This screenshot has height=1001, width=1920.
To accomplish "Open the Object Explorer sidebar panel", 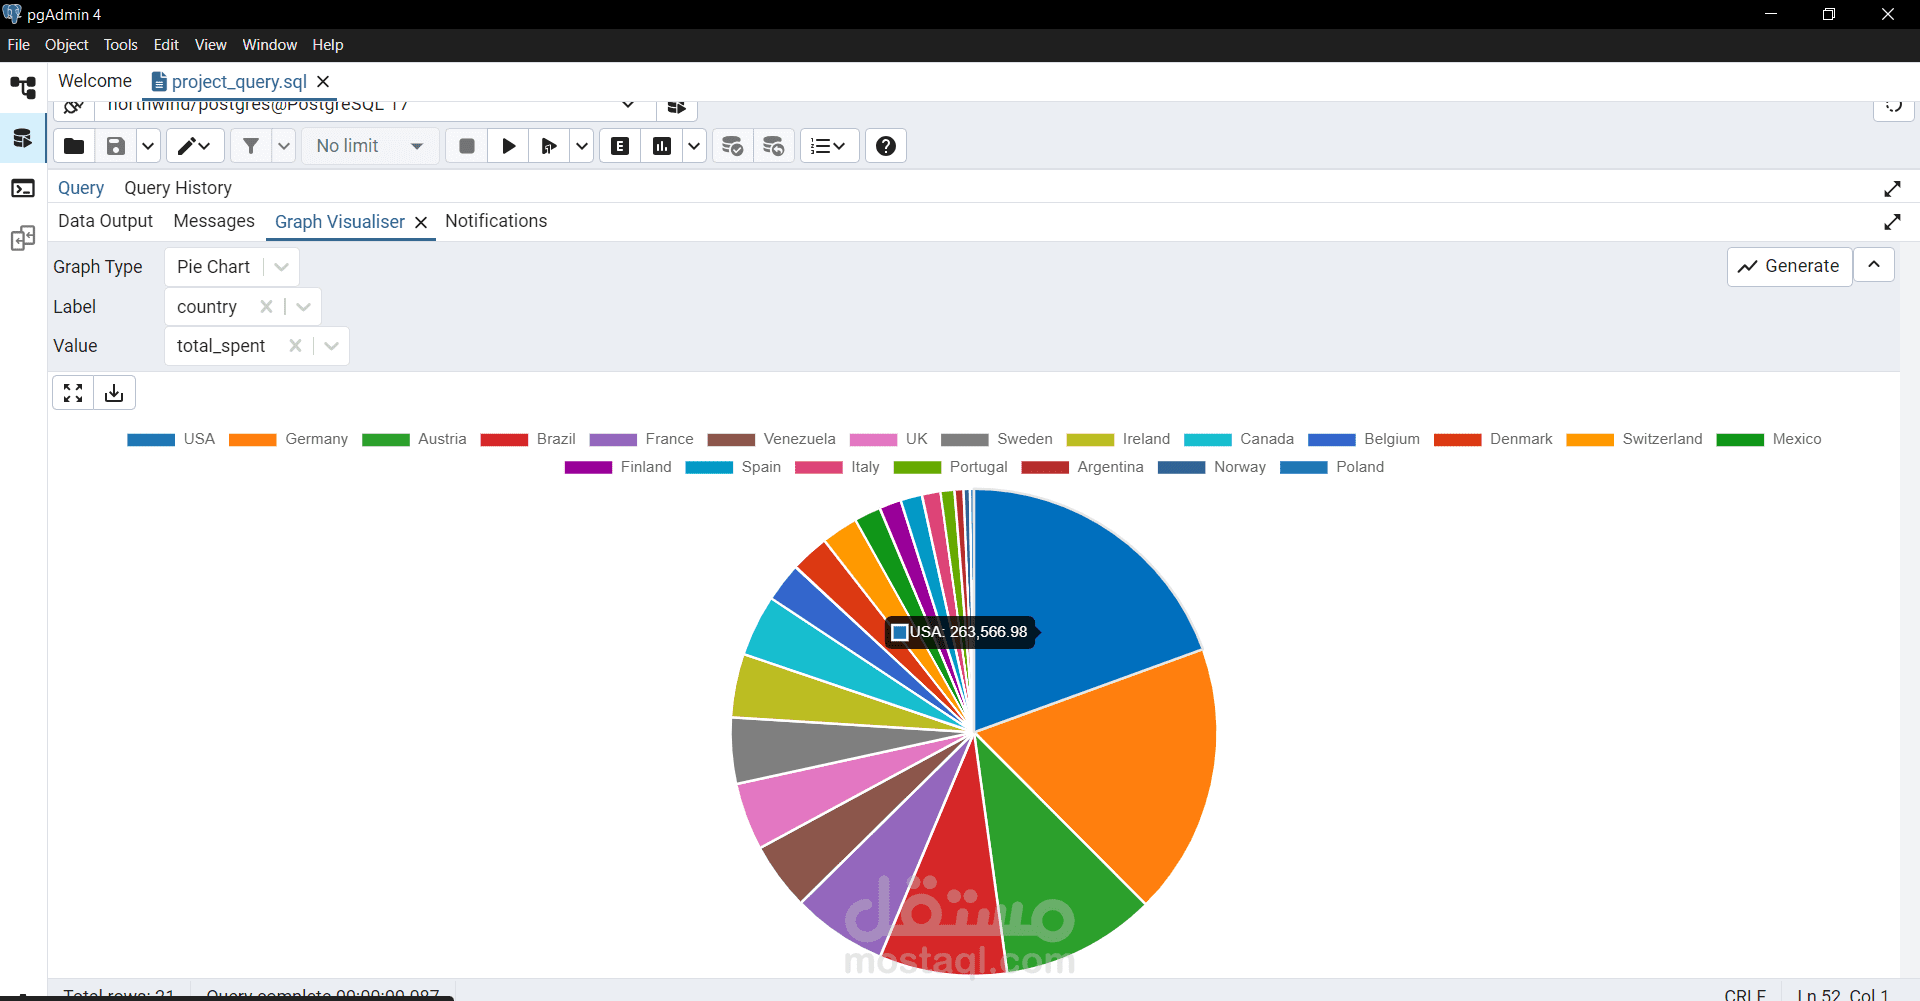I will 23,88.
